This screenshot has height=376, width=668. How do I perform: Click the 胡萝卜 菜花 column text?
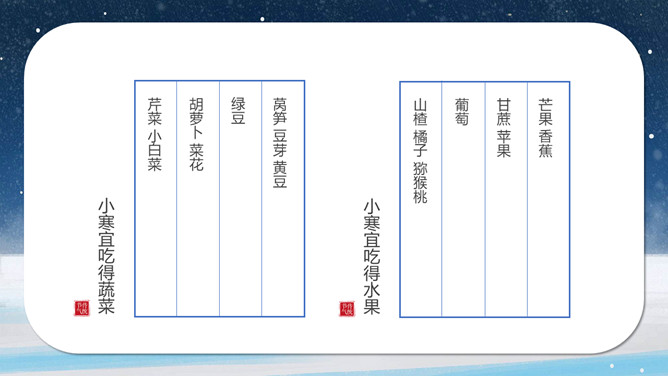tap(196, 135)
